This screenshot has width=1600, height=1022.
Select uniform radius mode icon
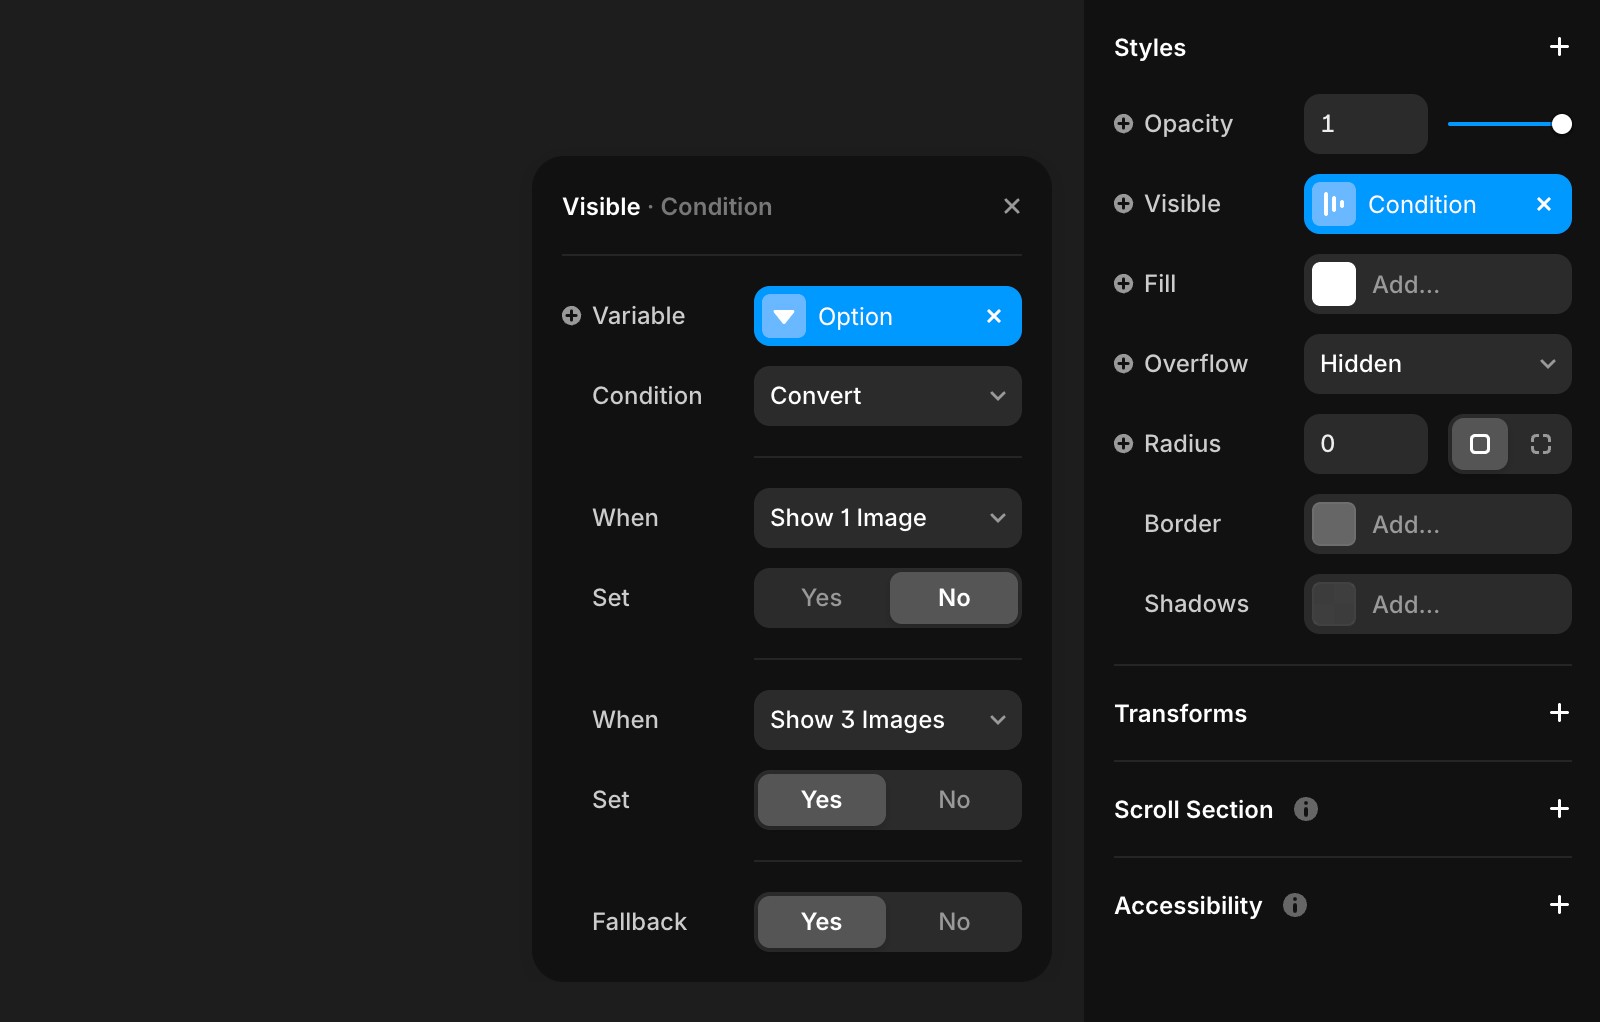click(1479, 444)
